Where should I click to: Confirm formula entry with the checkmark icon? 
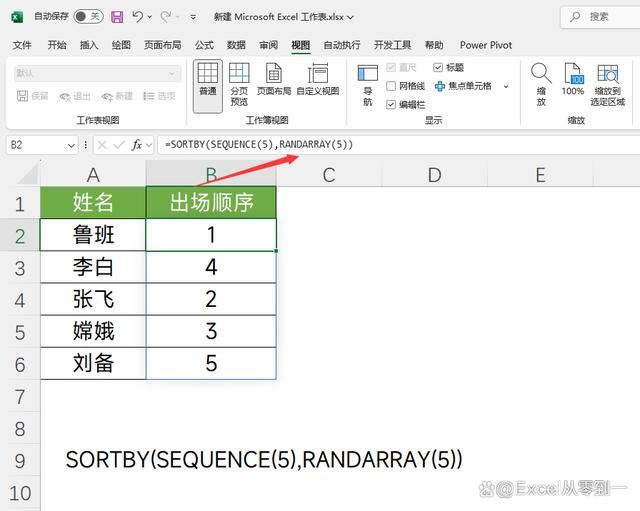(119, 145)
